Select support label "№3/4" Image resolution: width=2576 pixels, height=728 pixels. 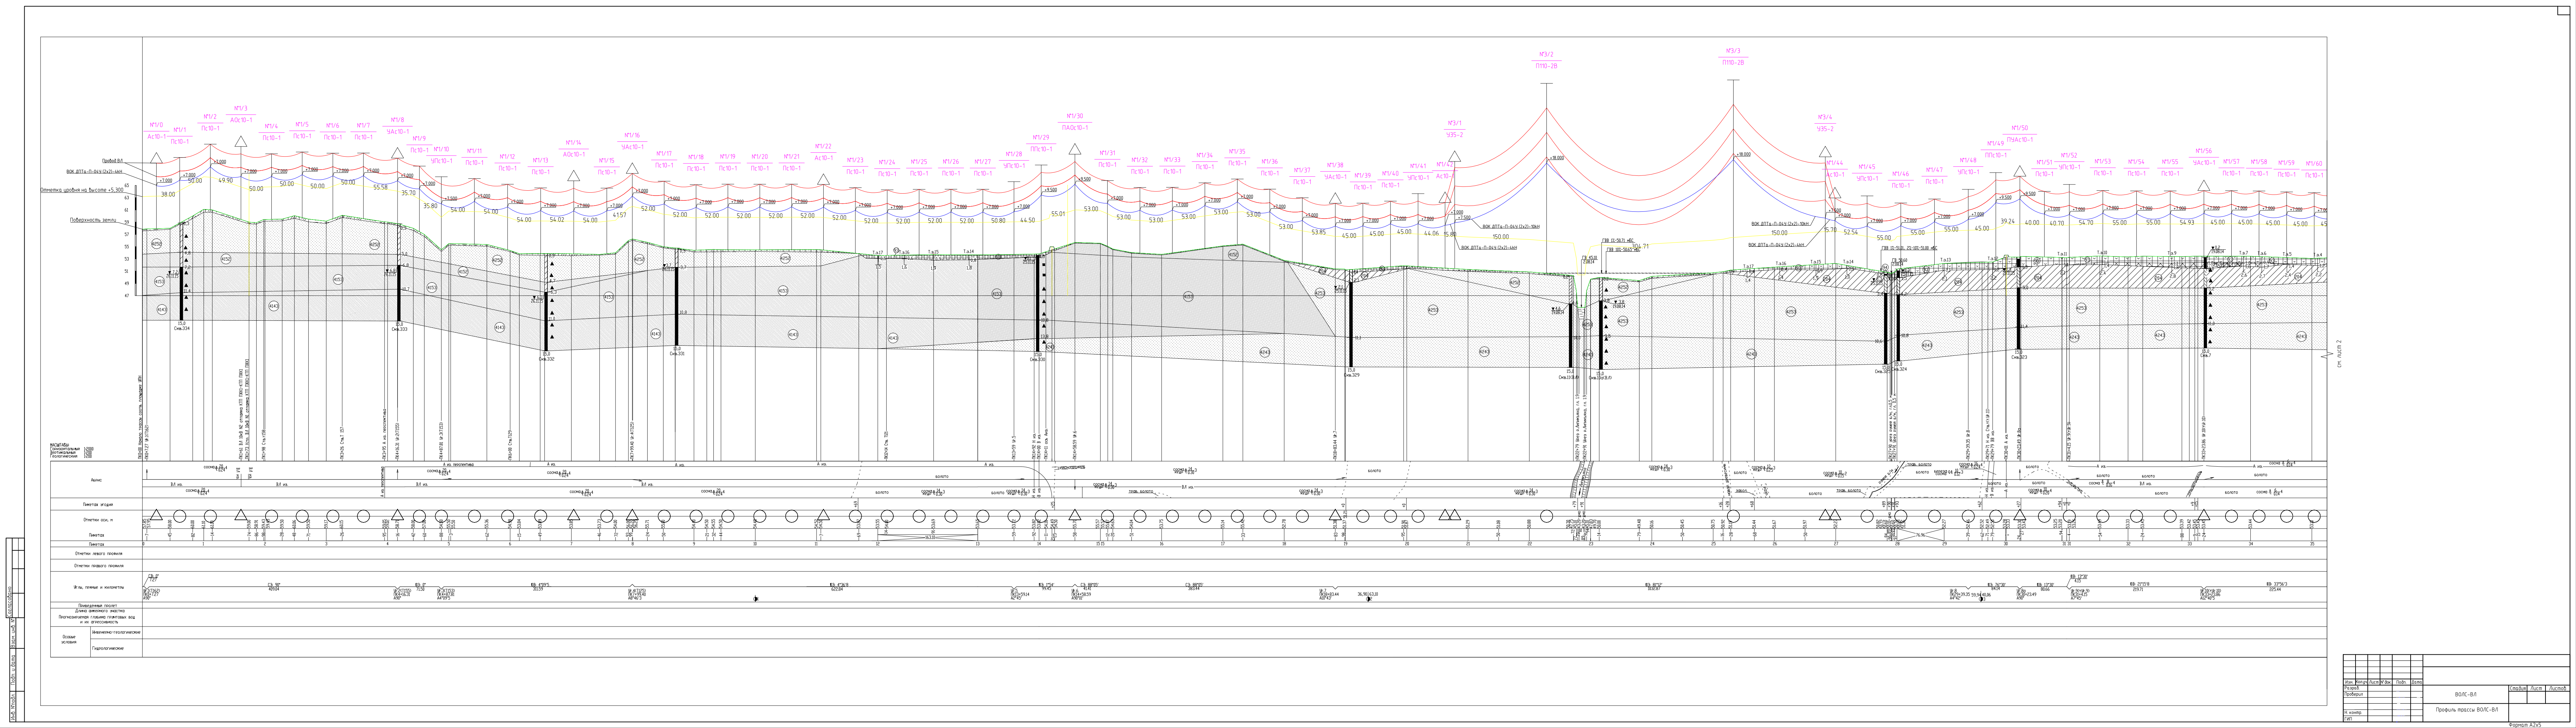click(x=1825, y=117)
